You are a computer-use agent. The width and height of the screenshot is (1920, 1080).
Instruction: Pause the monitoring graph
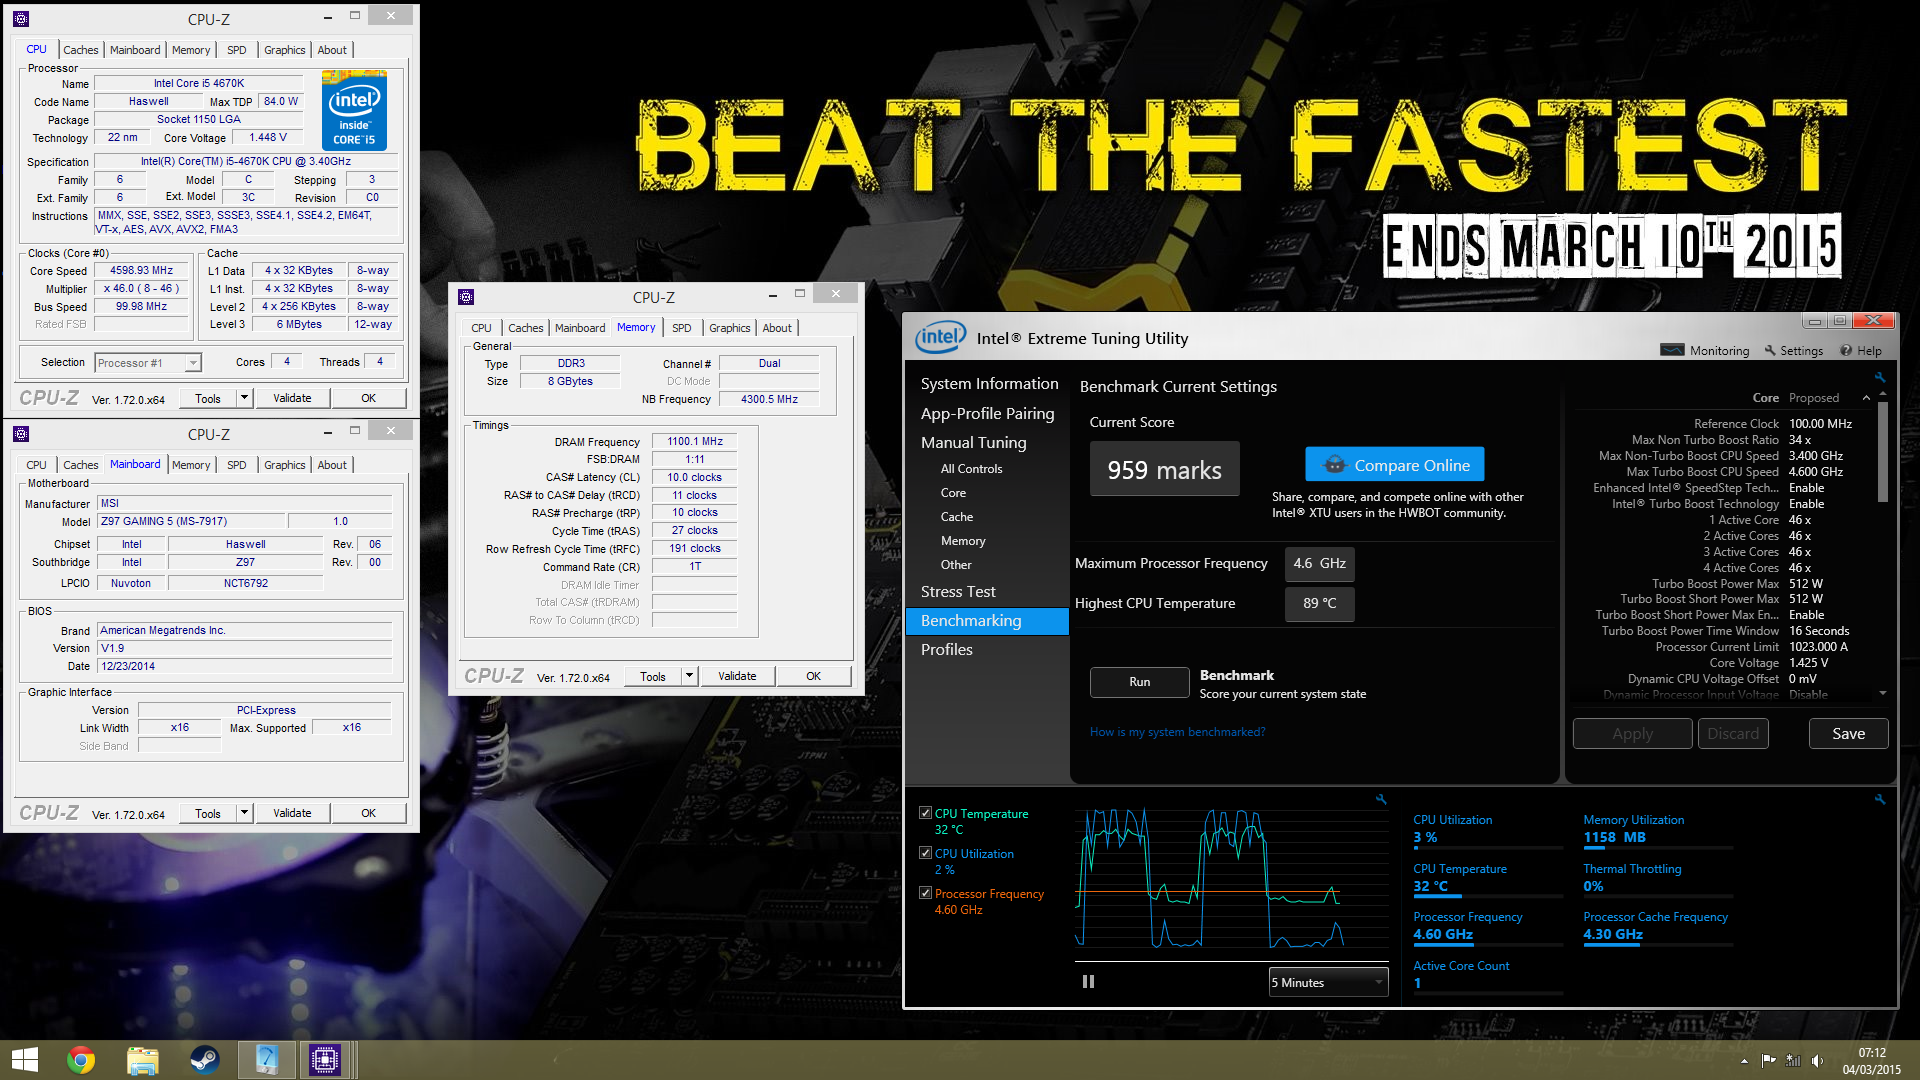point(1088,982)
